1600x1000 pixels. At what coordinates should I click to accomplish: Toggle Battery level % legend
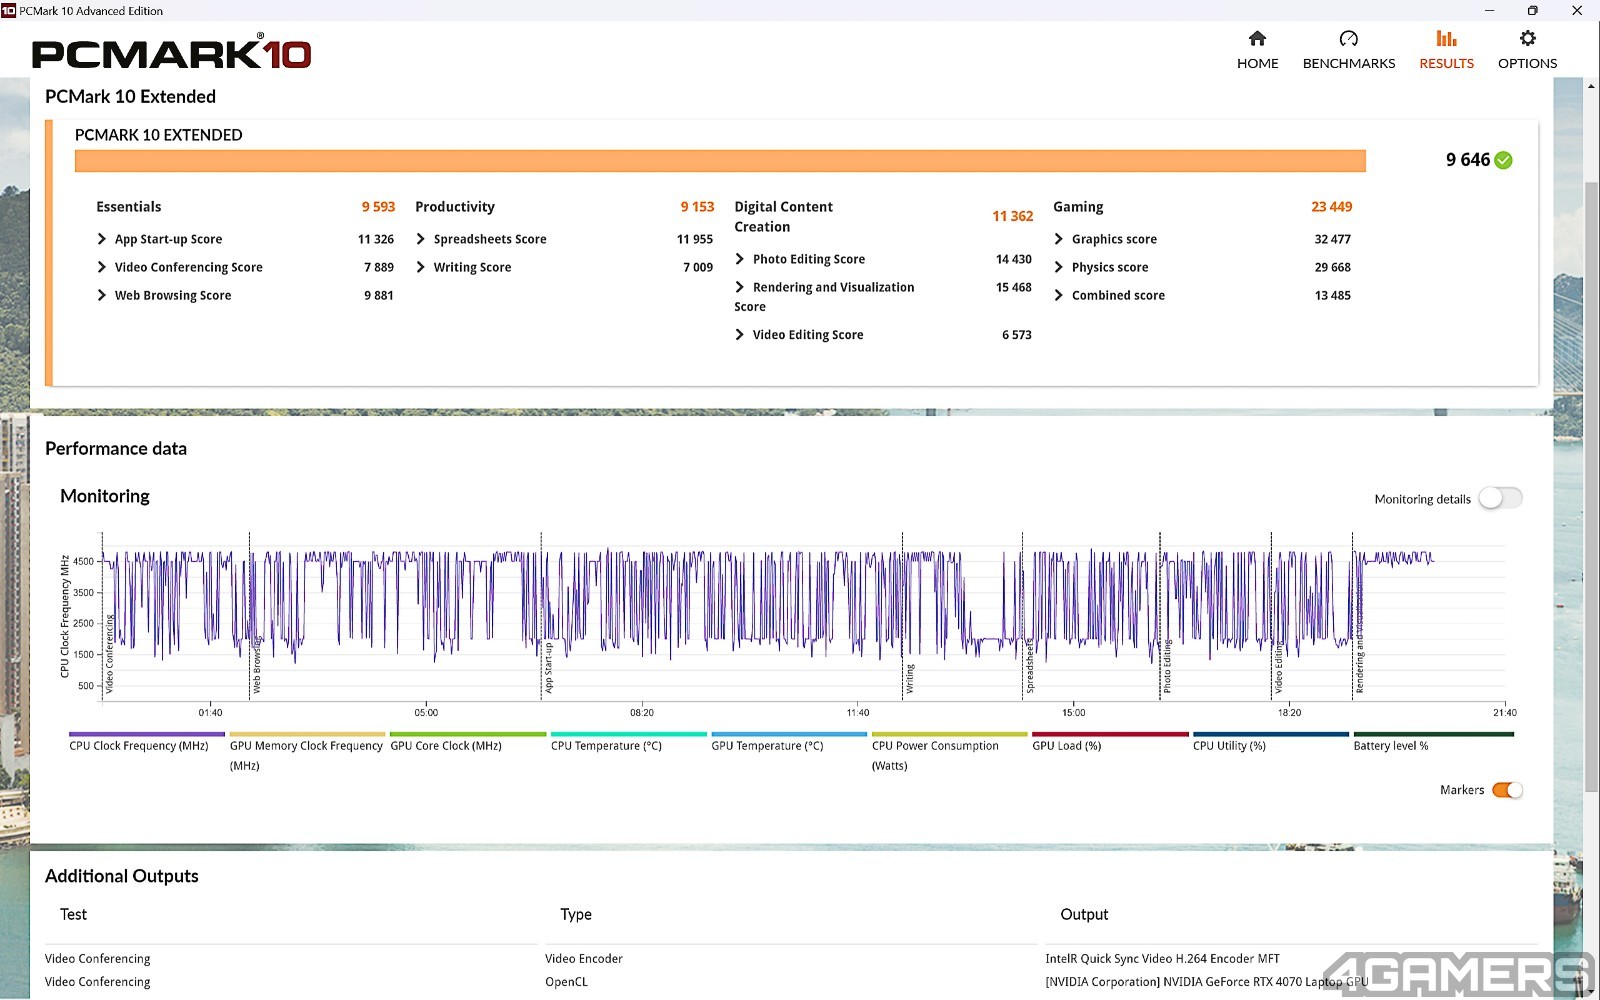1432,742
